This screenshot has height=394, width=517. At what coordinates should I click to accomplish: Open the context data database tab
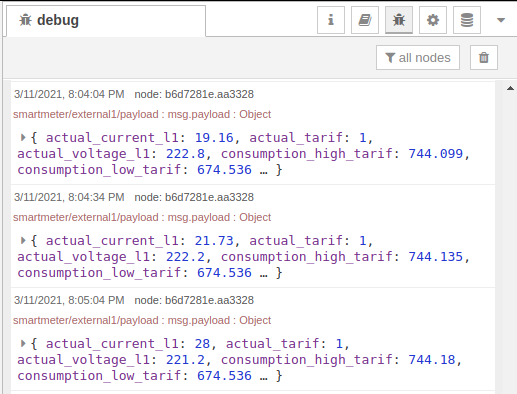coord(467,20)
